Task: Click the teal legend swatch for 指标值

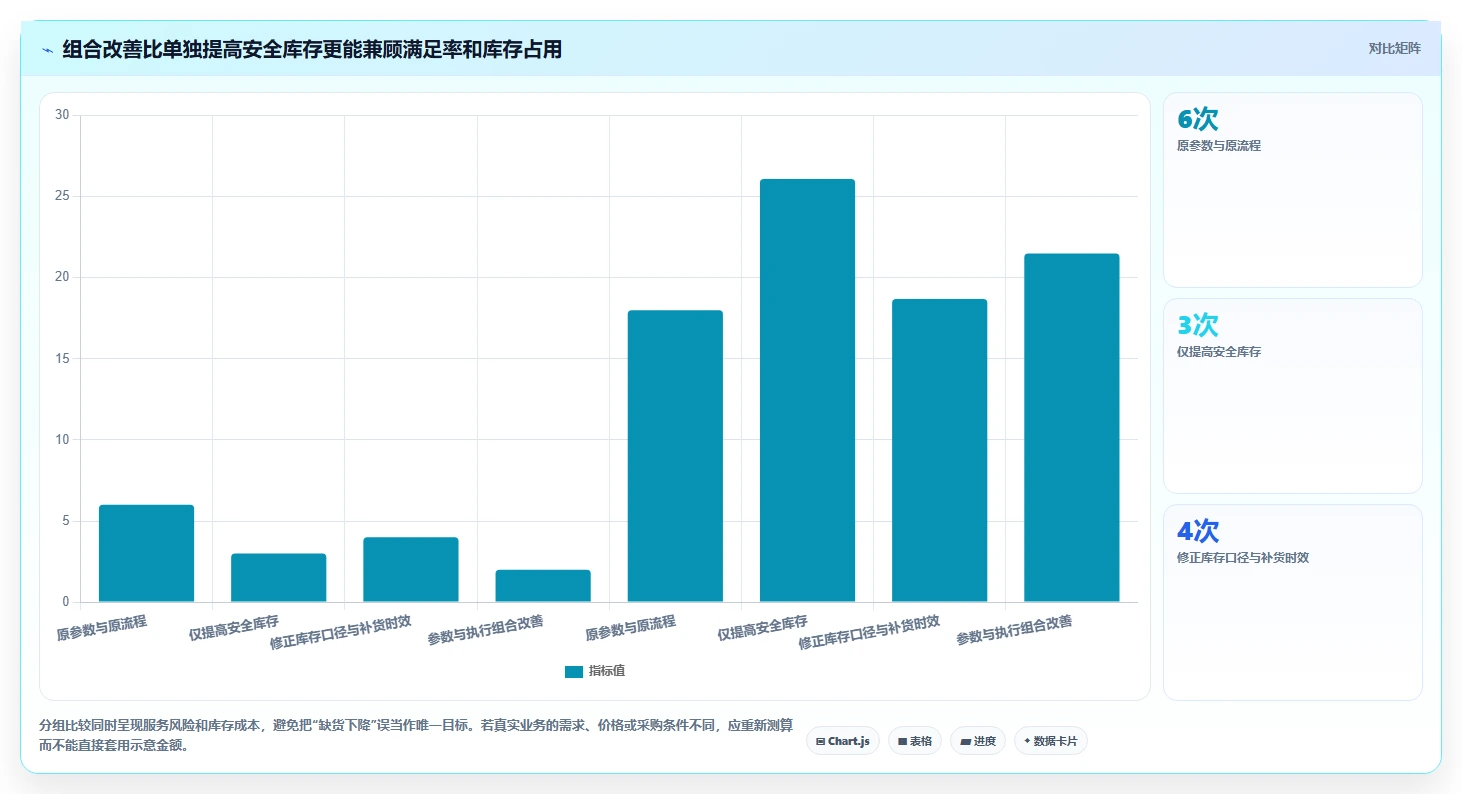Action: click(x=573, y=671)
